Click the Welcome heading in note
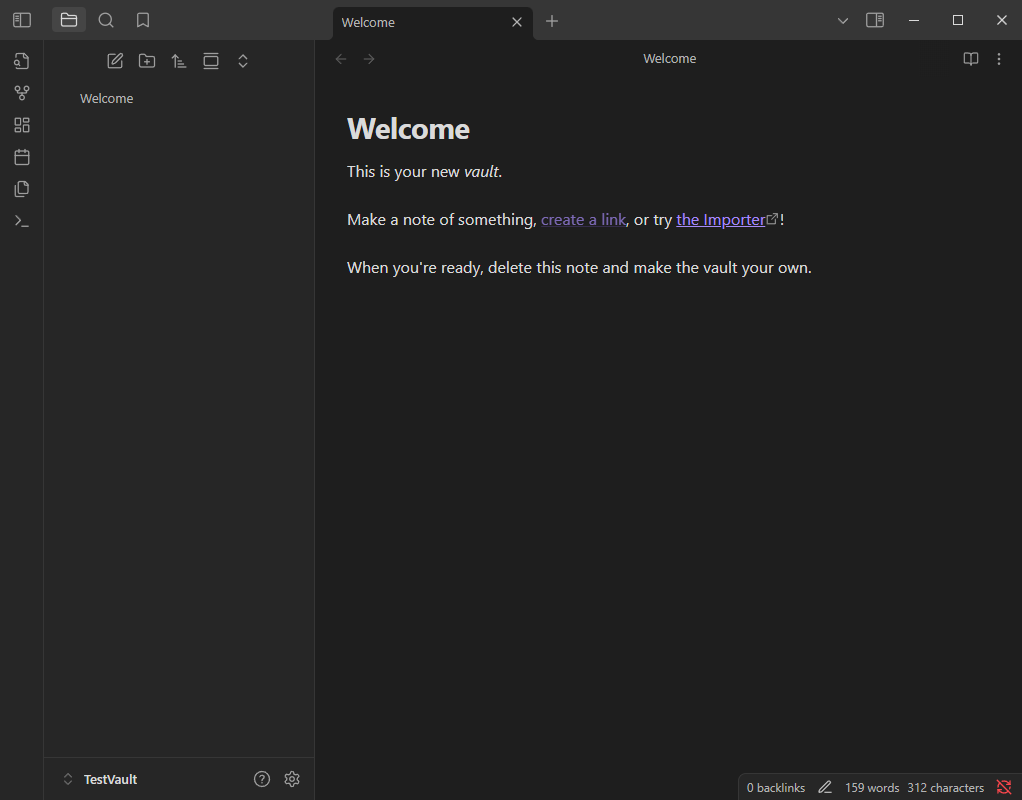 click(x=408, y=129)
